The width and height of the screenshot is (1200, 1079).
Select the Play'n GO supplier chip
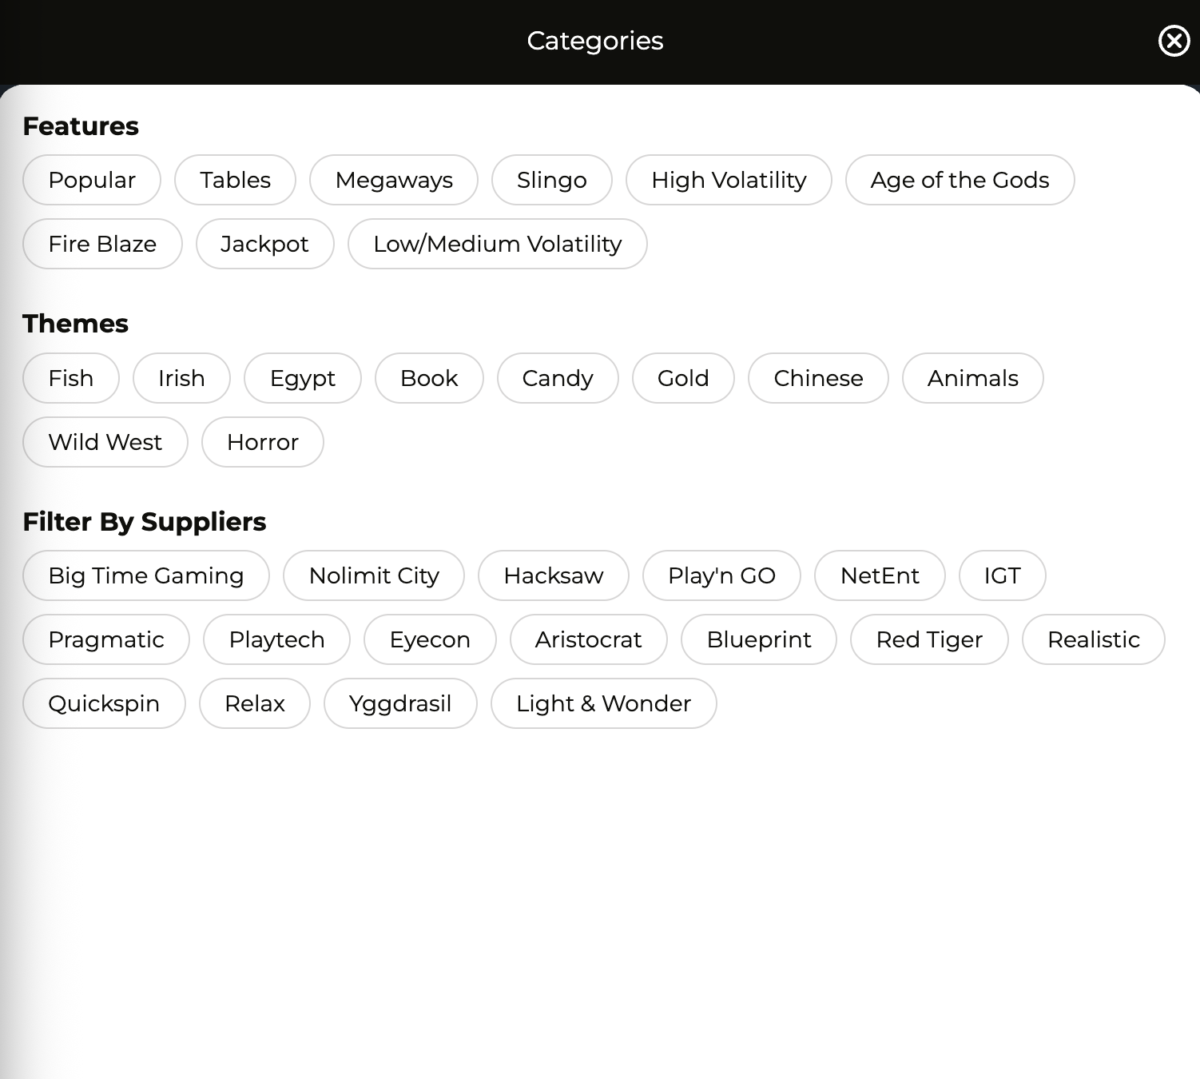[721, 576]
